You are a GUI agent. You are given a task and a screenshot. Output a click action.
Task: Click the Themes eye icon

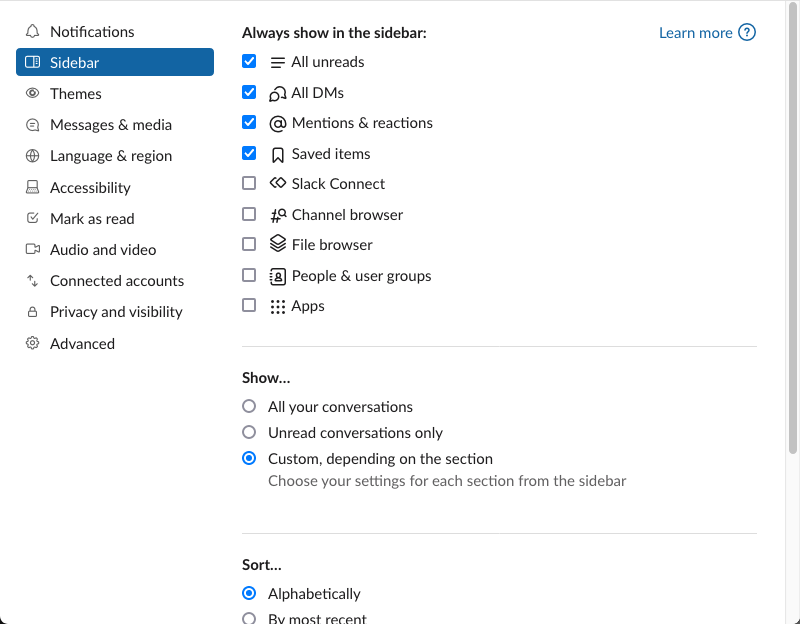(32, 93)
